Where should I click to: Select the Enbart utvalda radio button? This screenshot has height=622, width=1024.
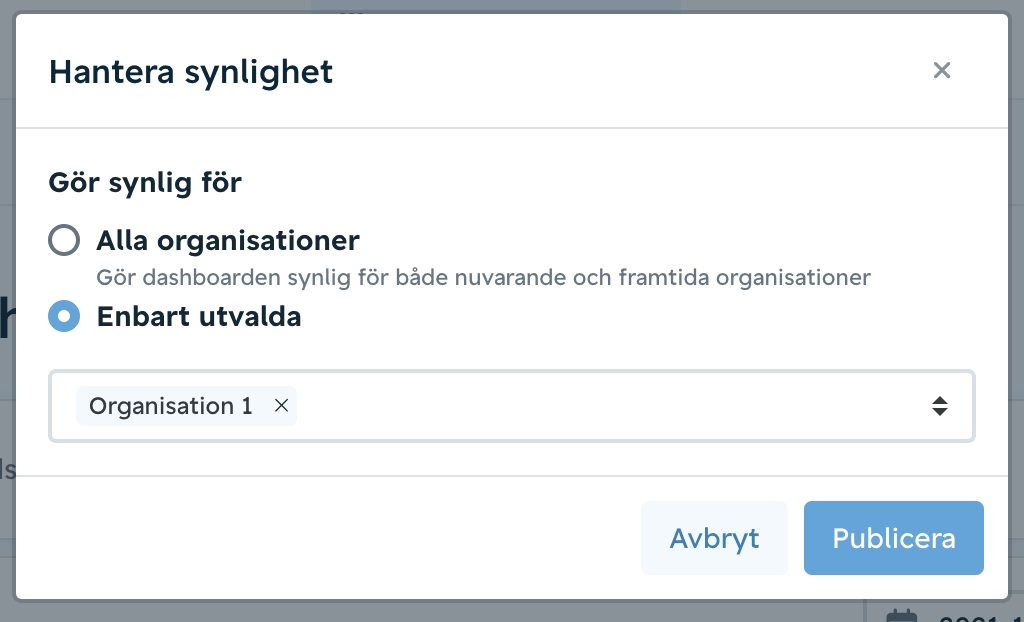(x=64, y=316)
